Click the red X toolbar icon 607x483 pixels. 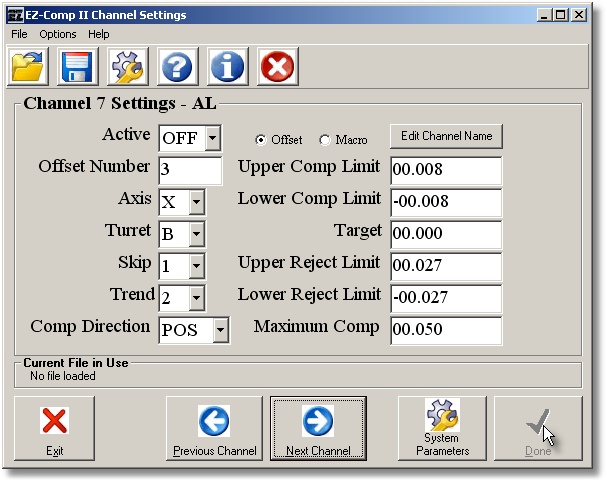pyautogui.click(x=278, y=66)
